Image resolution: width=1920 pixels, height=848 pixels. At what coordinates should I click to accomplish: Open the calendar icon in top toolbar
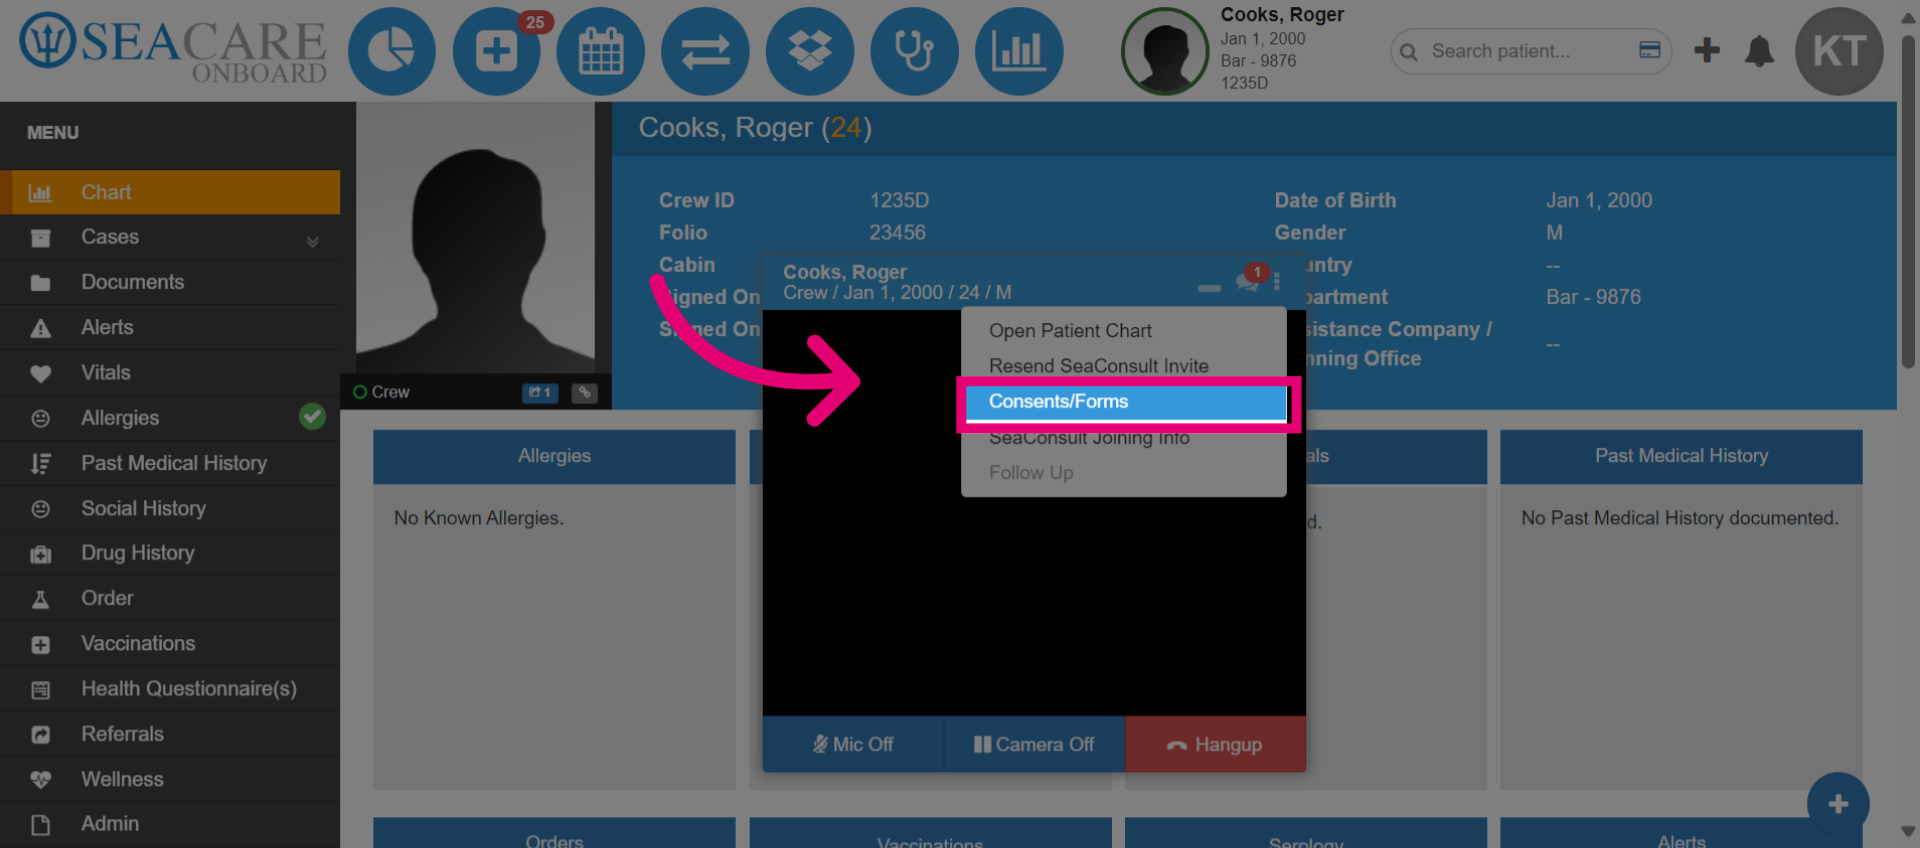tap(601, 51)
